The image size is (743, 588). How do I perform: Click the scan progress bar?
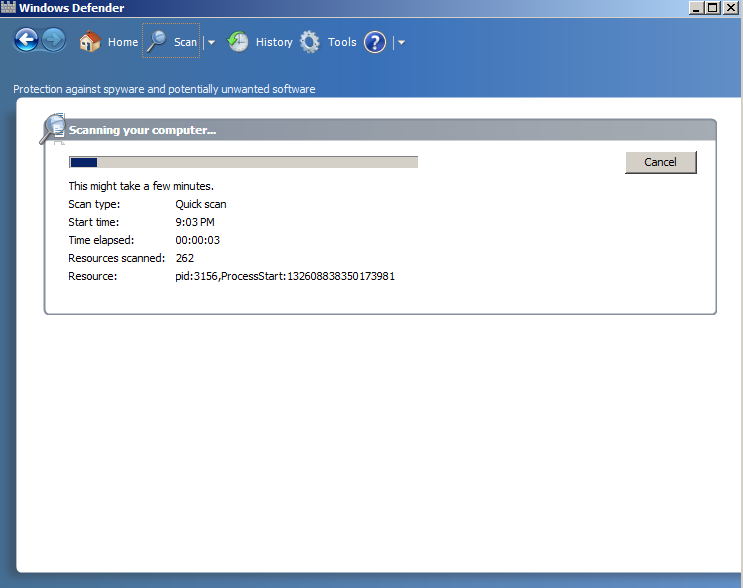243,162
